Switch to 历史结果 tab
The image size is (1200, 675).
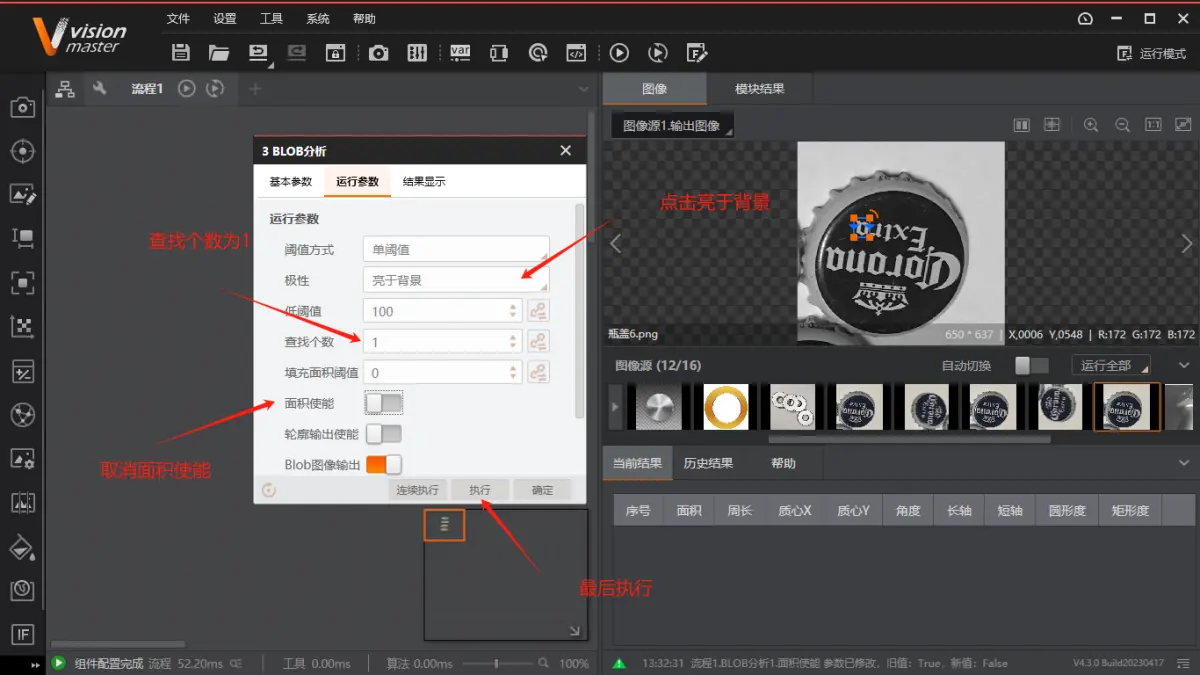pyautogui.click(x=708, y=463)
